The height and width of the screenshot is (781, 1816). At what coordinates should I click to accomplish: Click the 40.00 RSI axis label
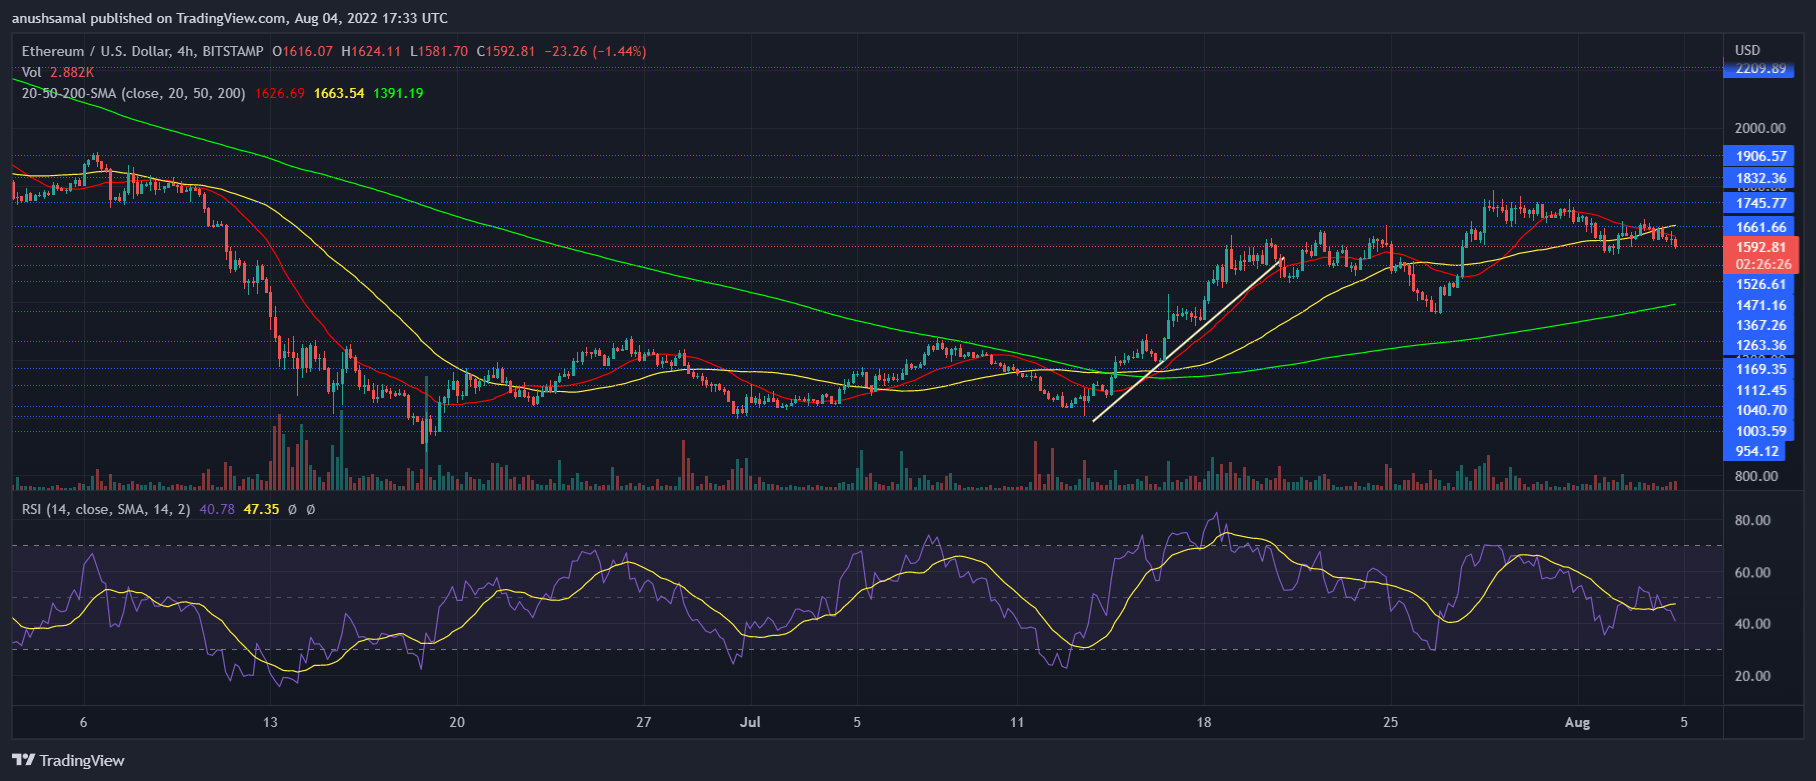point(1752,624)
